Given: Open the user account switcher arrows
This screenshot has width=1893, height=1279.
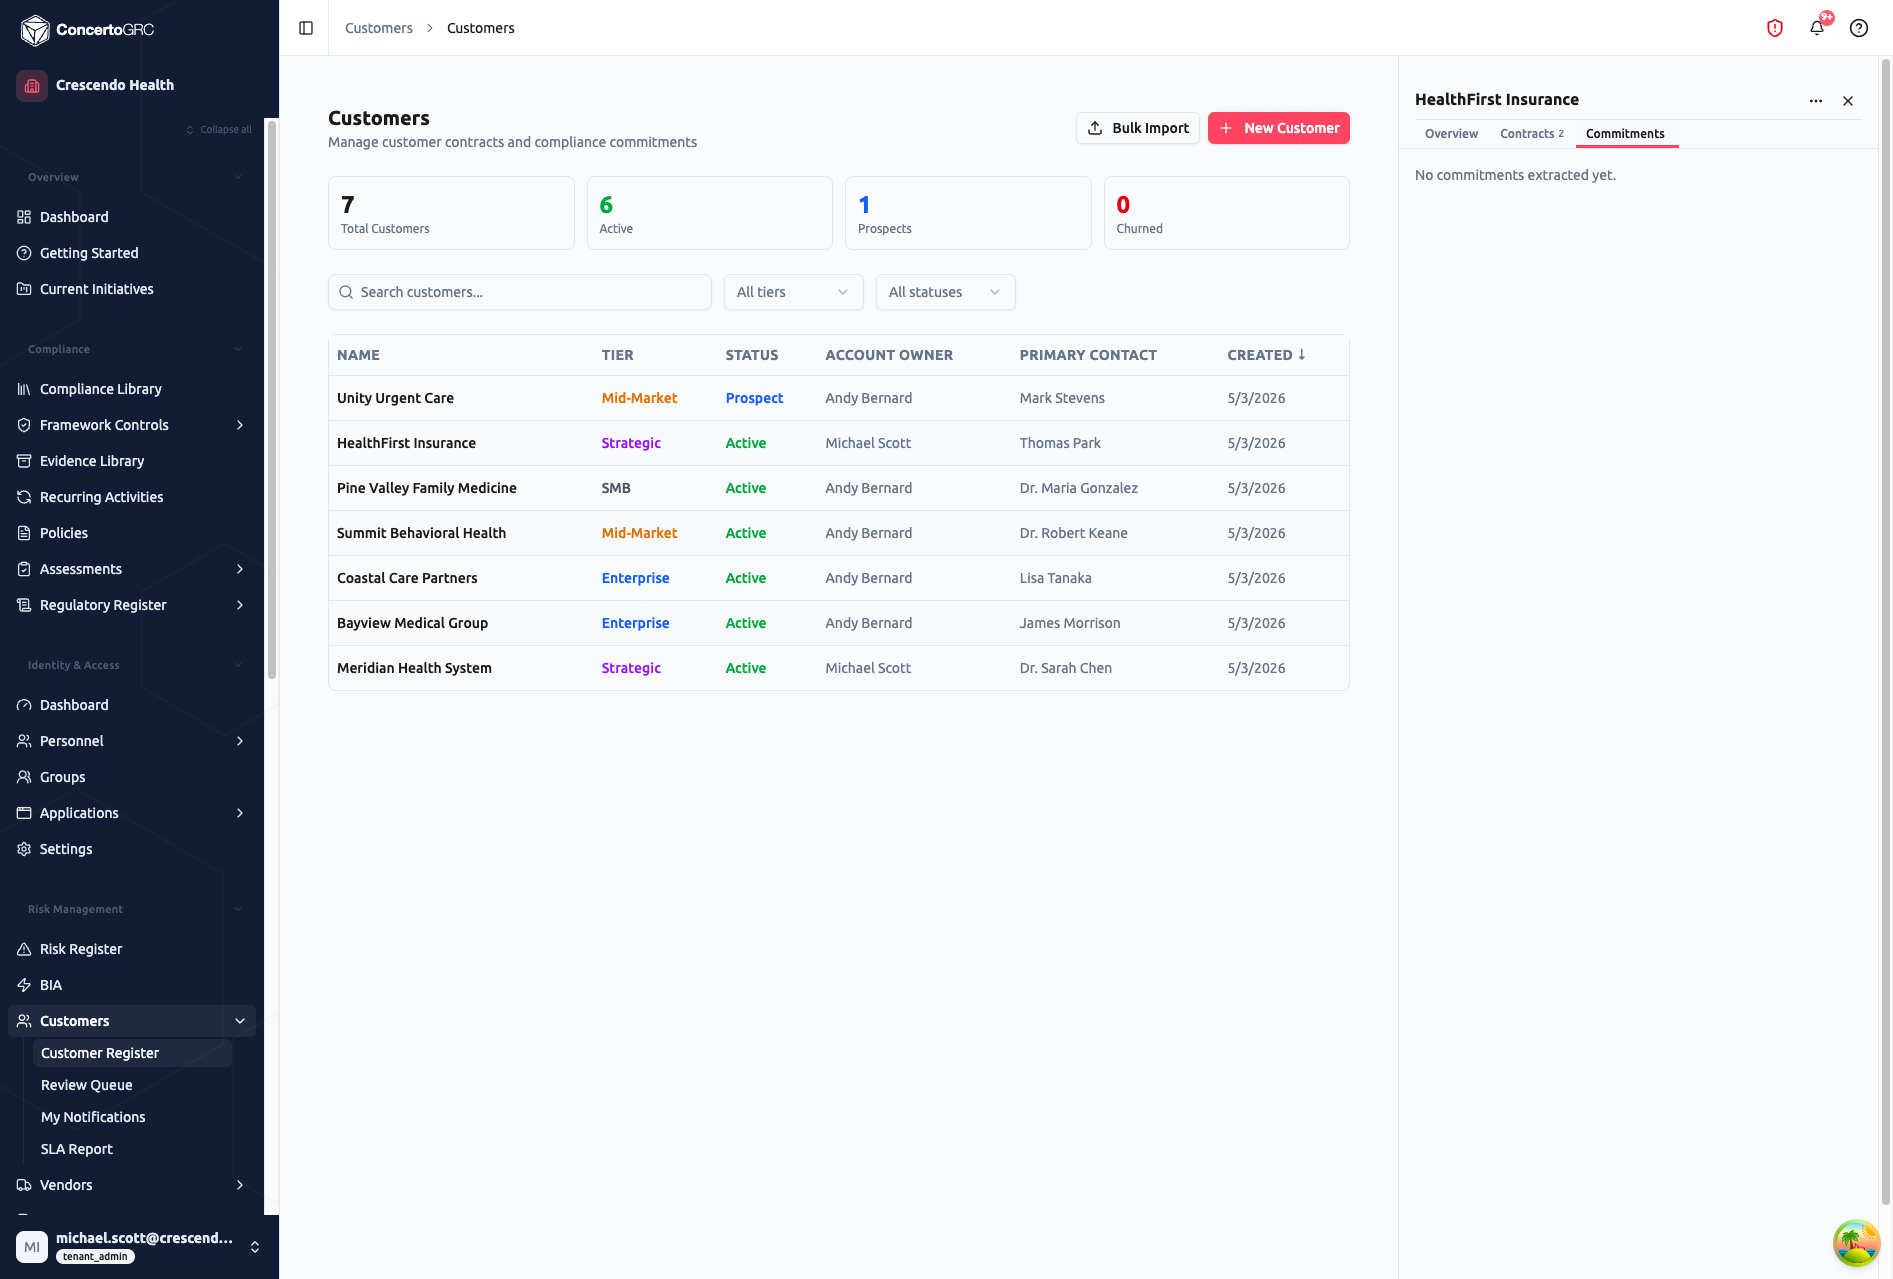Looking at the screenshot, I should [255, 1247].
